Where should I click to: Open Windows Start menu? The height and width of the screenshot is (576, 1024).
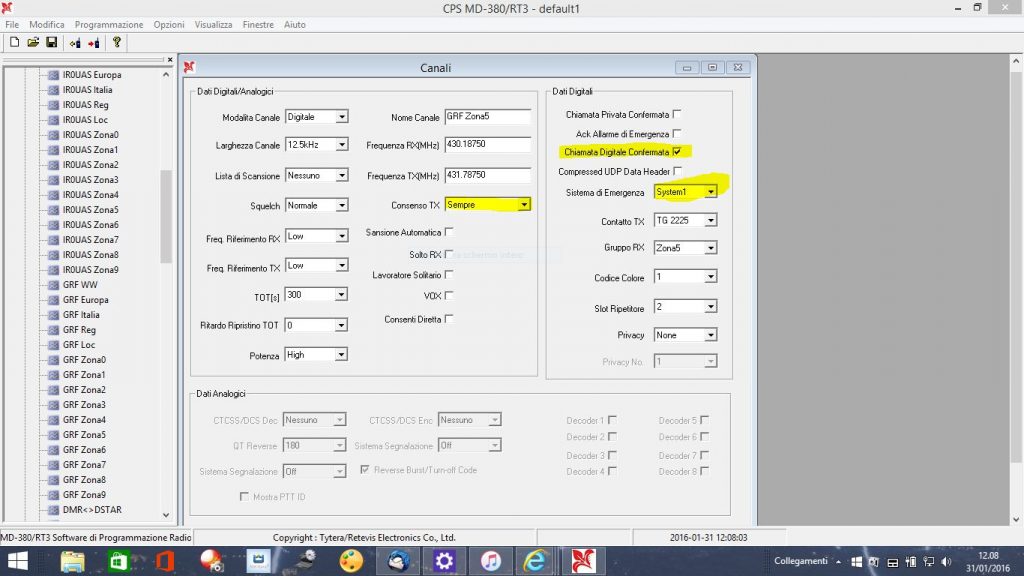(x=18, y=561)
